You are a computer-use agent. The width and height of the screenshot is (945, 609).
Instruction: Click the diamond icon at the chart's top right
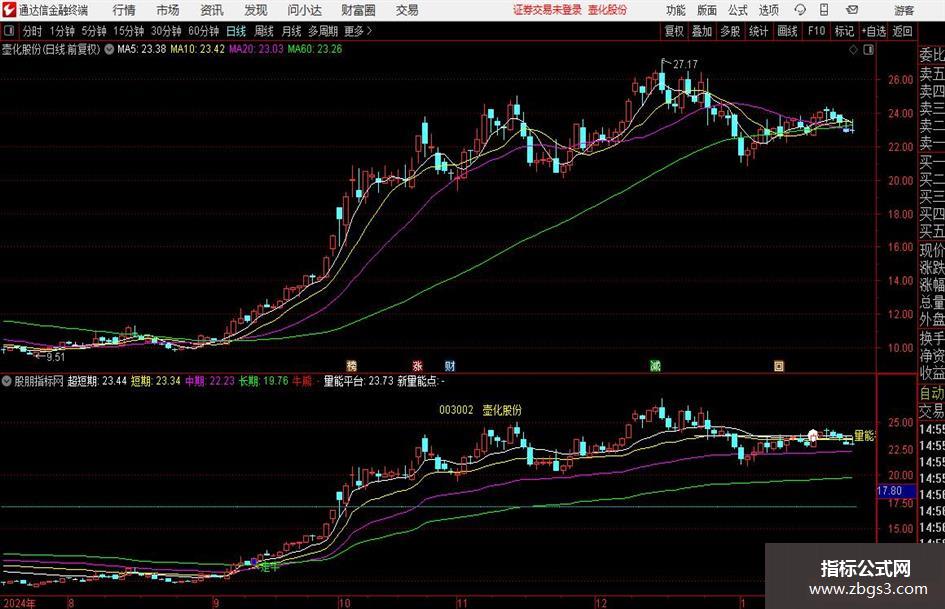point(853,50)
